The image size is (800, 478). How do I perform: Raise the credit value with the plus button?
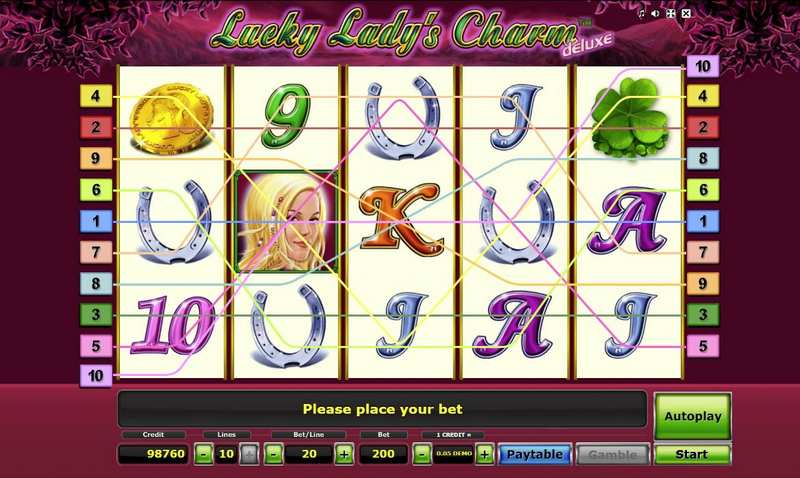tap(485, 454)
